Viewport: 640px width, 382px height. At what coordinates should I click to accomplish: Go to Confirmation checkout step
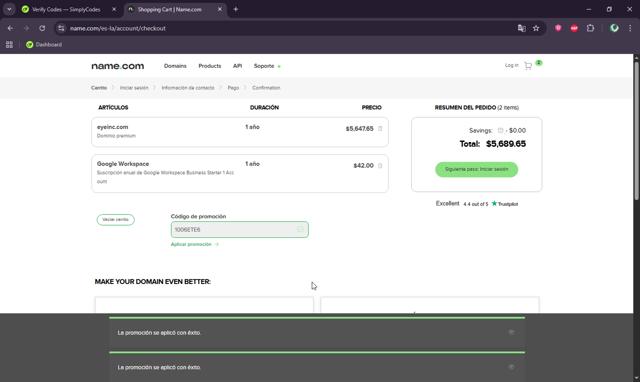click(x=266, y=88)
